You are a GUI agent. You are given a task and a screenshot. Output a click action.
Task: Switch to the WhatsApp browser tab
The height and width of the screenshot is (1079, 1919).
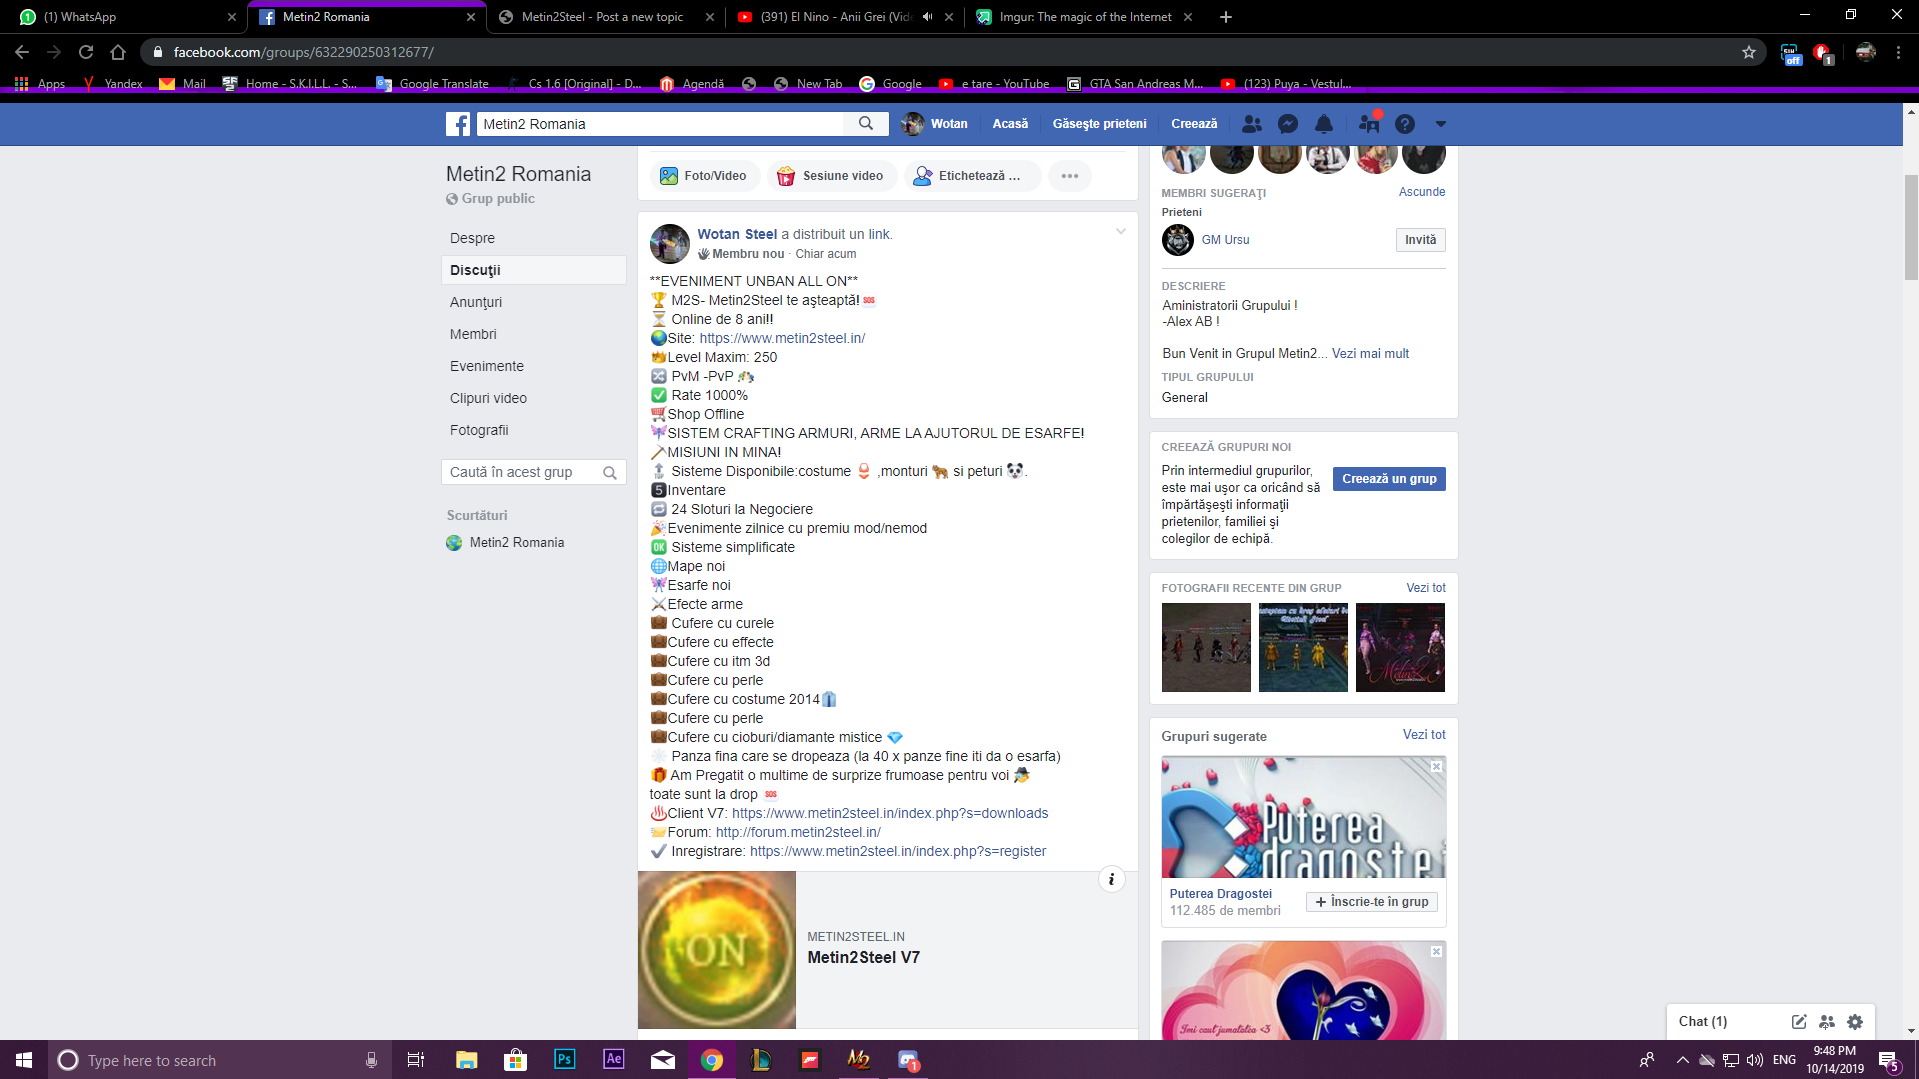(x=125, y=17)
